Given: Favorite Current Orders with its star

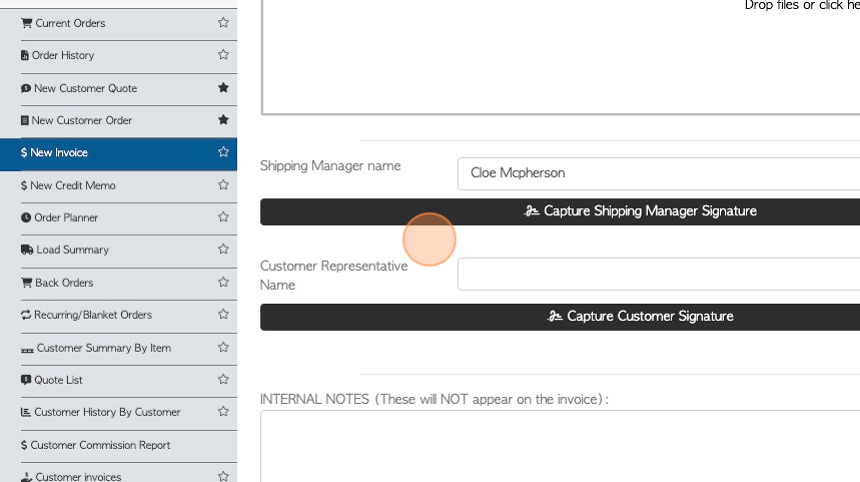Looking at the screenshot, I should (x=223, y=22).
